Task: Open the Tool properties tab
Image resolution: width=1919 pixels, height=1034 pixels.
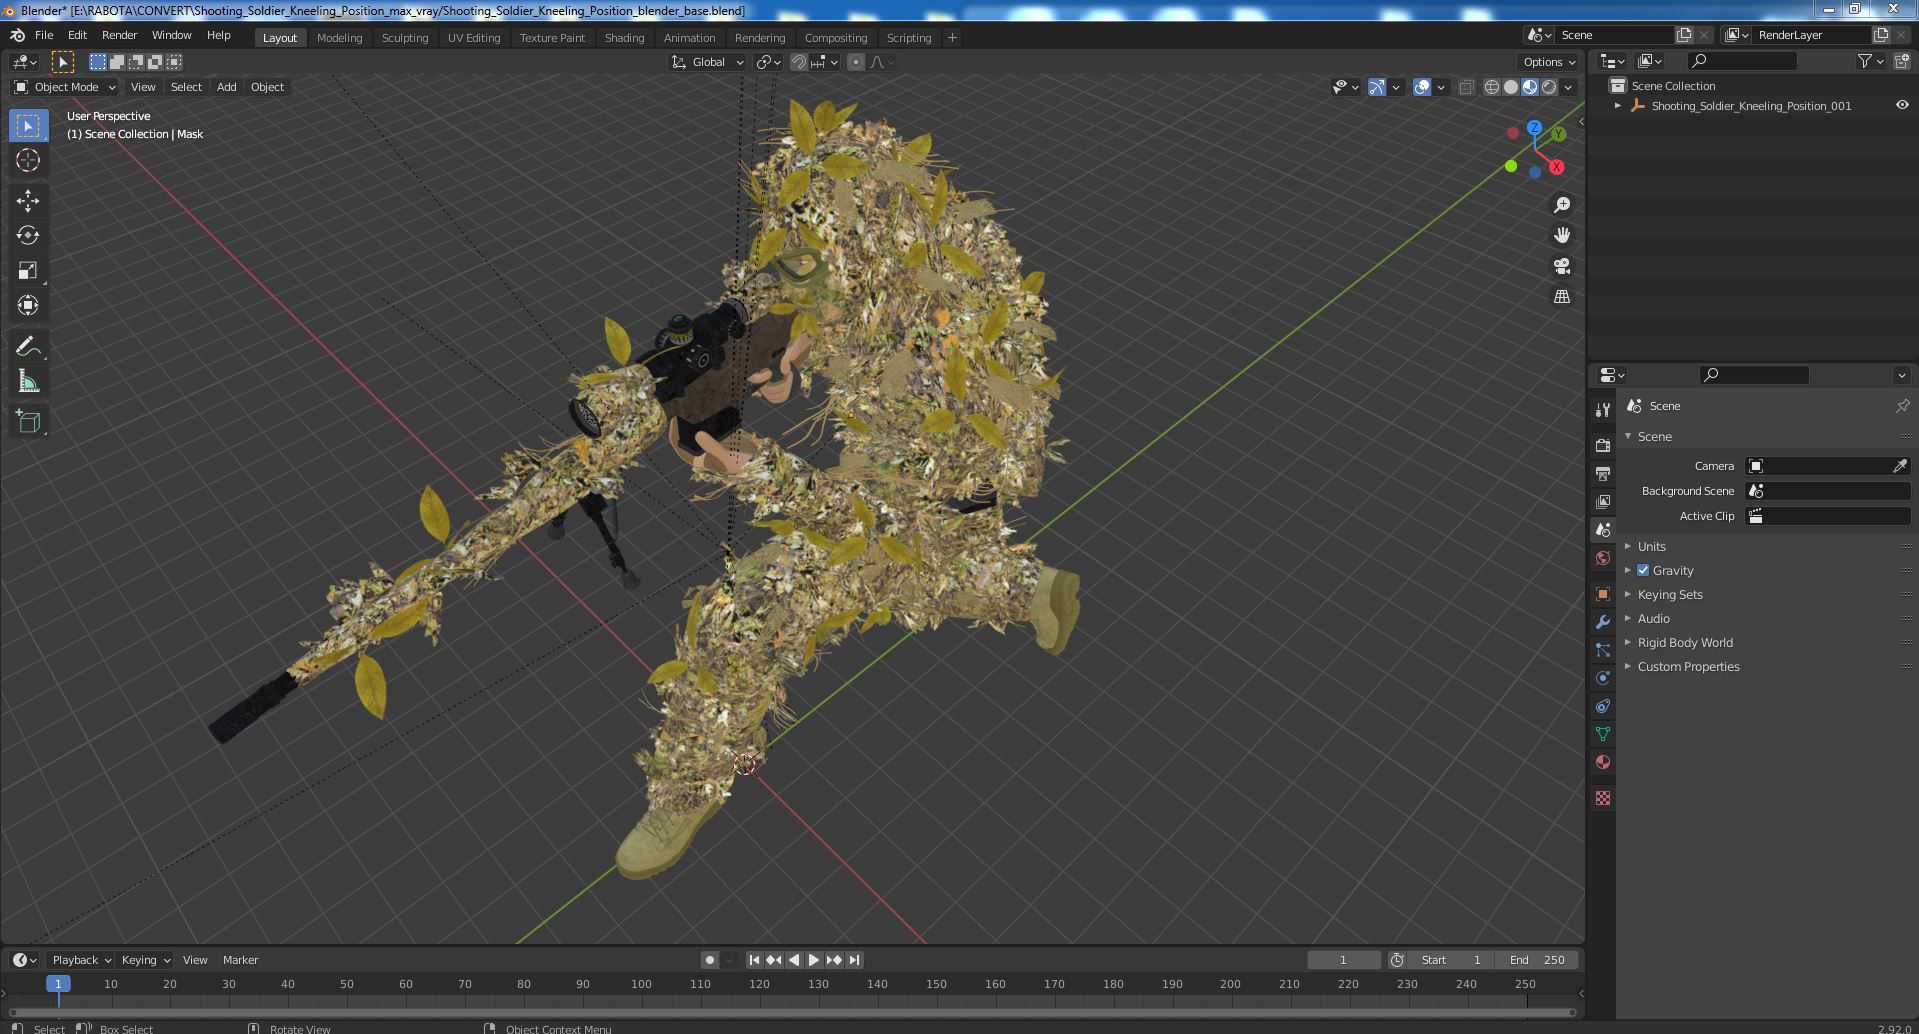Action: click(x=1603, y=409)
